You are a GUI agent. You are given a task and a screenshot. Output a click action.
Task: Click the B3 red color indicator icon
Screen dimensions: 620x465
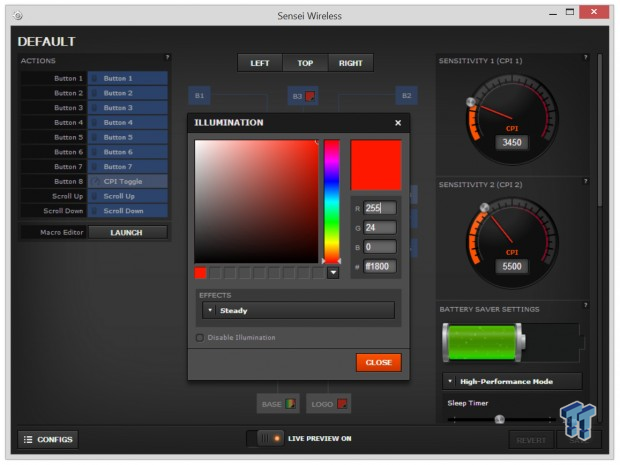310,96
